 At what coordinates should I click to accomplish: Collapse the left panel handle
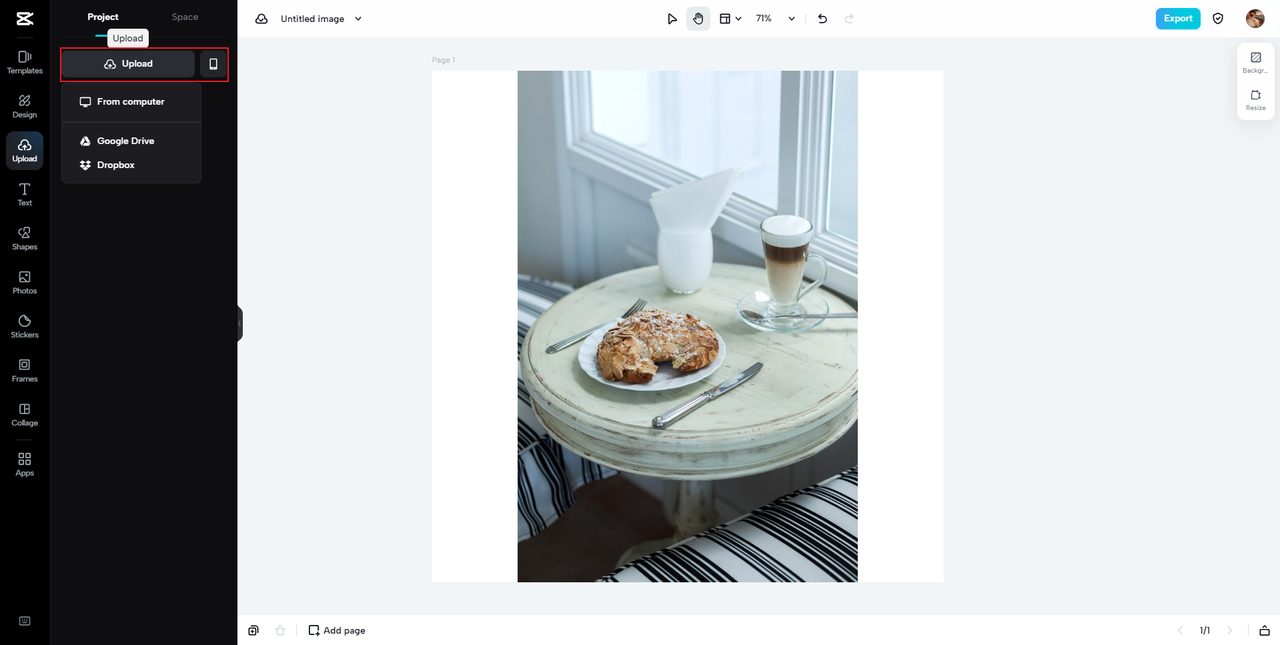point(240,323)
